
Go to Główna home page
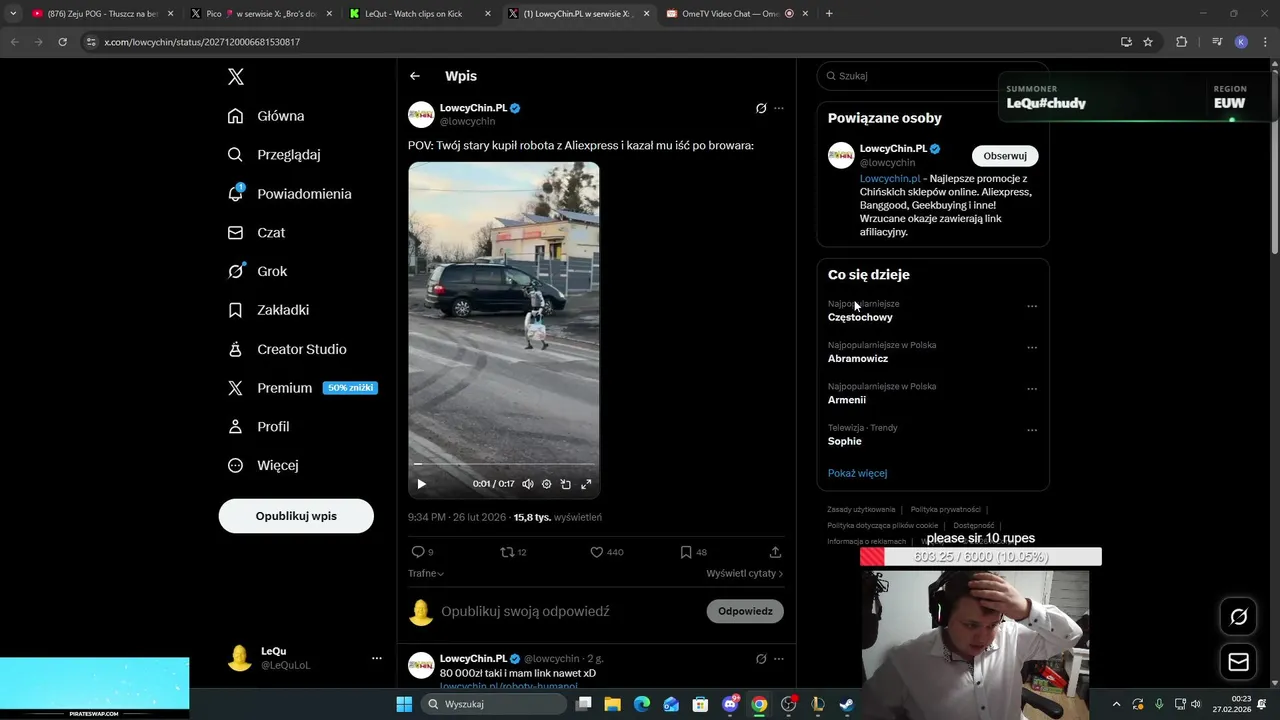[266, 116]
